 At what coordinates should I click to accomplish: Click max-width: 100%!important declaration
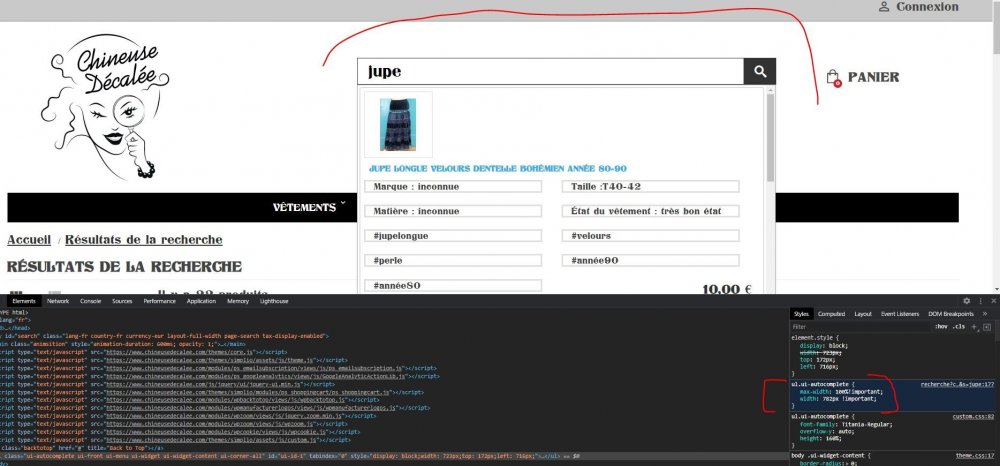(x=842, y=391)
